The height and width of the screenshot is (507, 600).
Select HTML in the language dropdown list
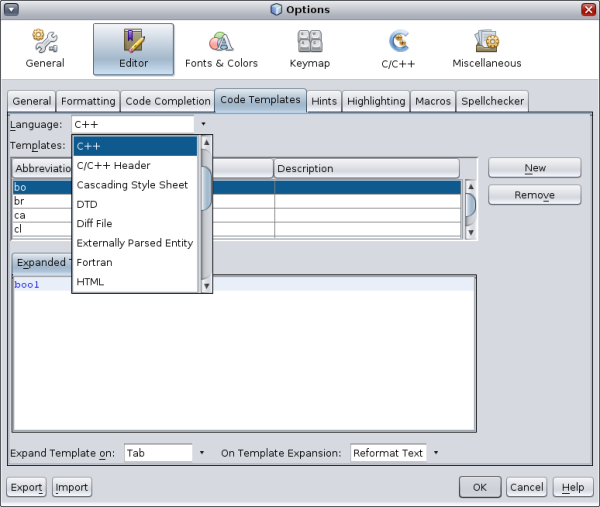[90, 282]
